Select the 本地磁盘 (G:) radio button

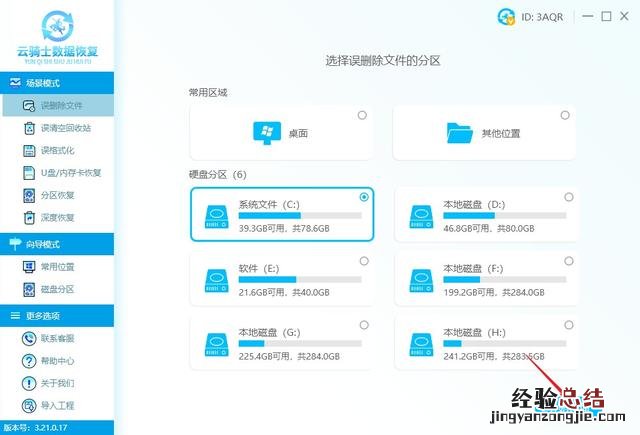coord(364,325)
